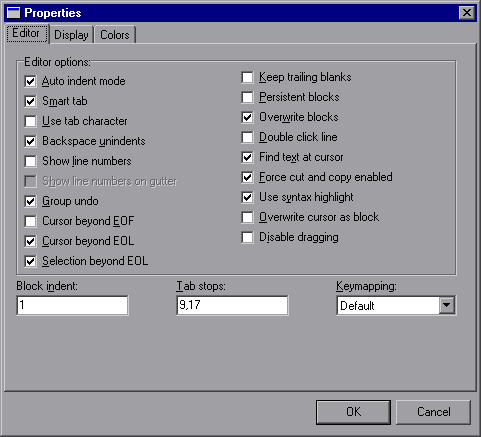This screenshot has width=481, height=437.
Task: Toggle Group undo checkbox
Action: [x=30, y=201]
